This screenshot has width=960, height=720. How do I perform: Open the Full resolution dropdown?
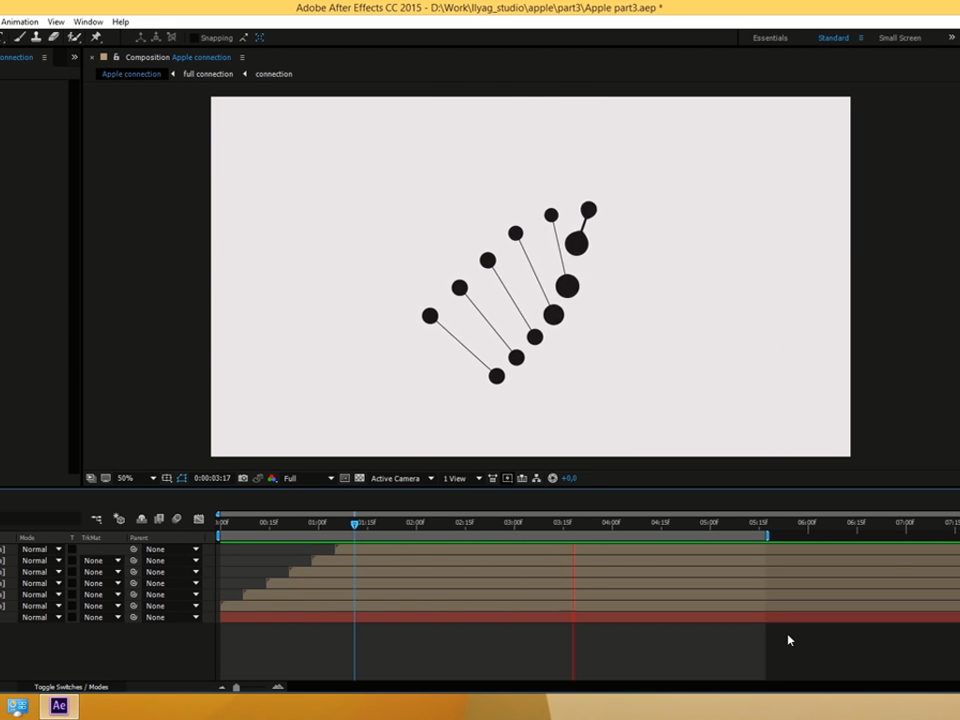pyautogui.click(x=309, y=478)
